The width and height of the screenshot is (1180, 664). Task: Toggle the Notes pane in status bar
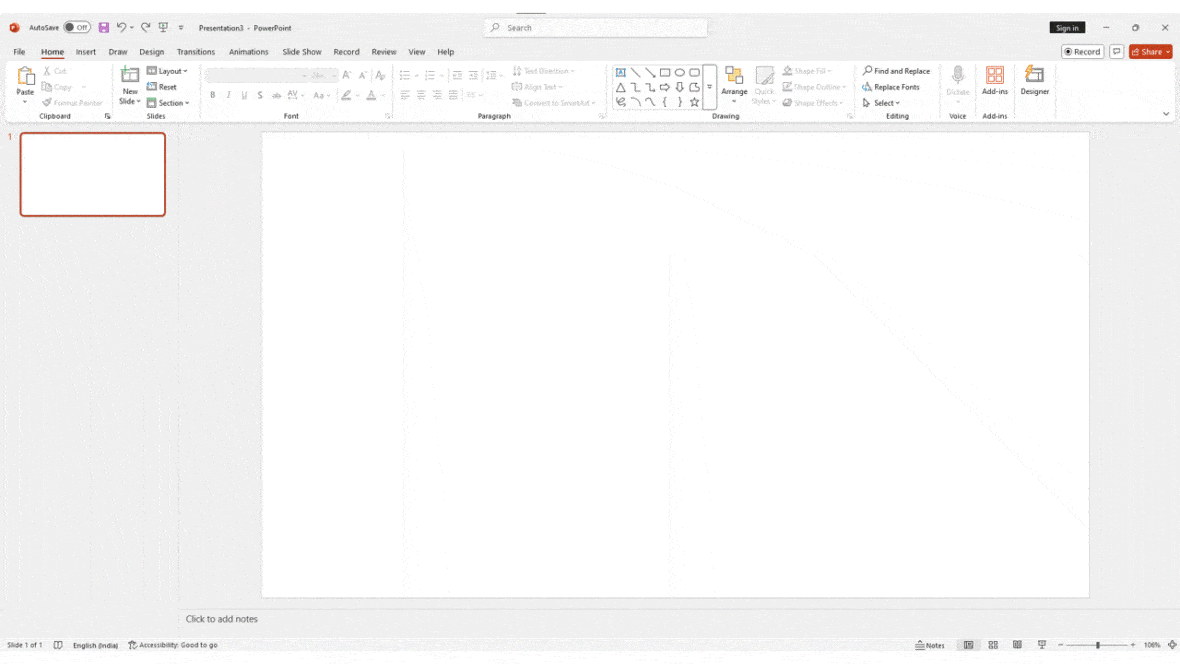click(930, 645)
